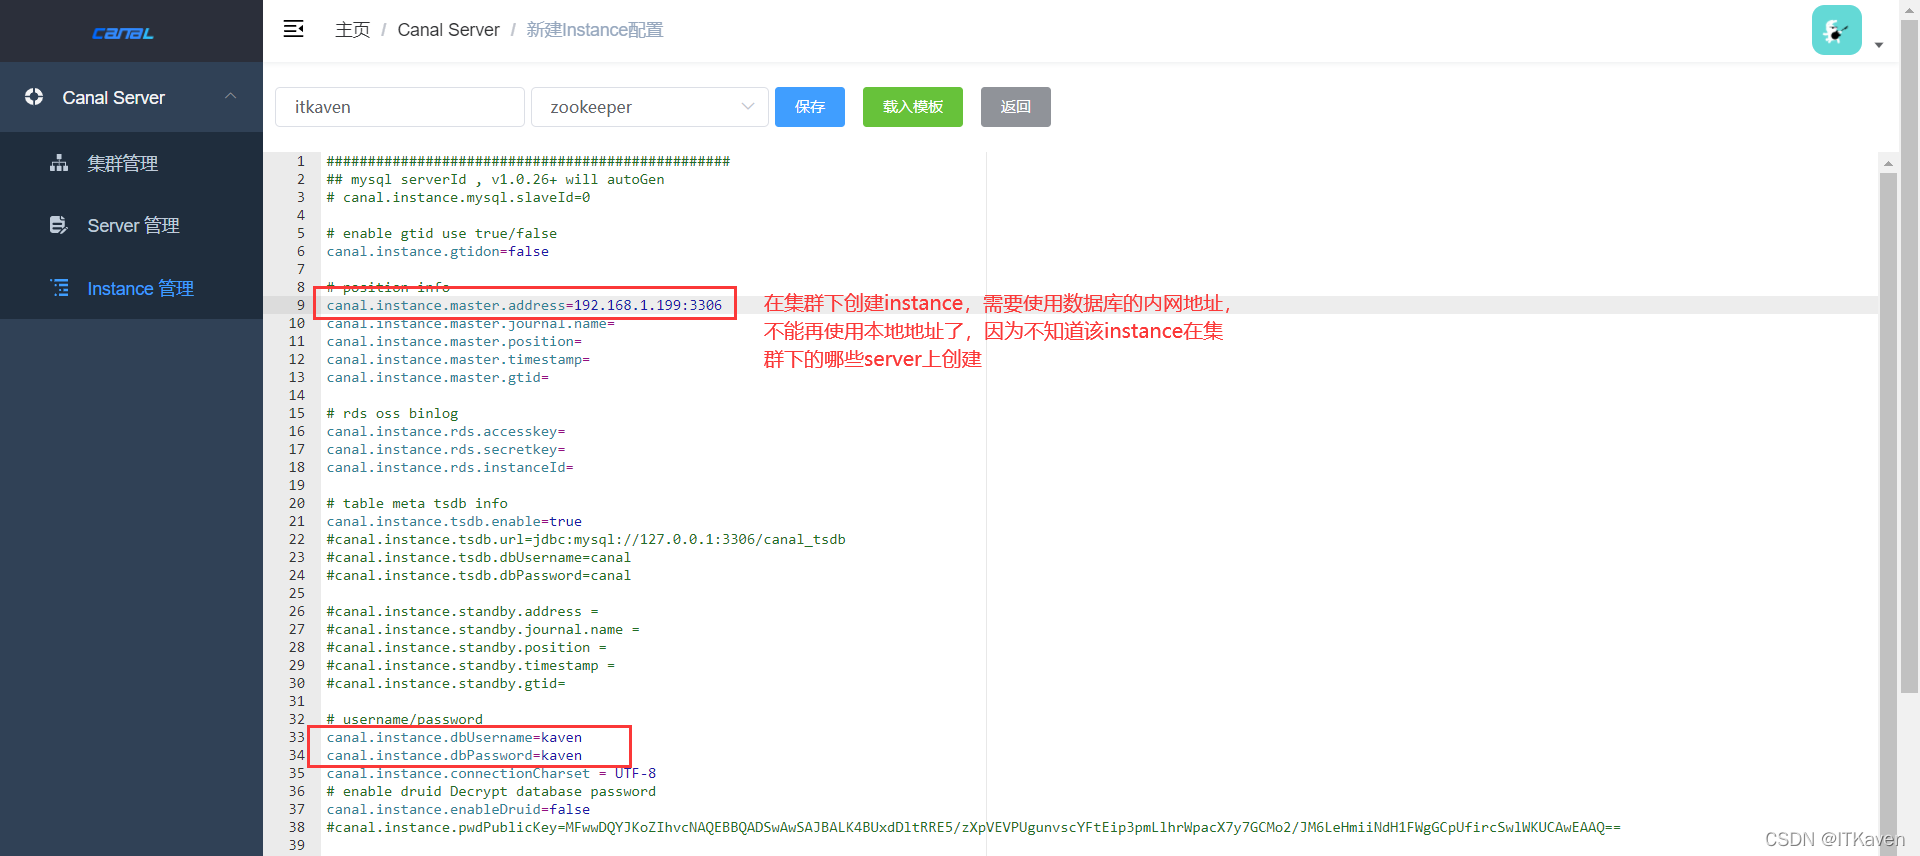This screenshot has width=1920, height=856.
Task: Click the Canal Server menu icon
Action: click(34, 97)
